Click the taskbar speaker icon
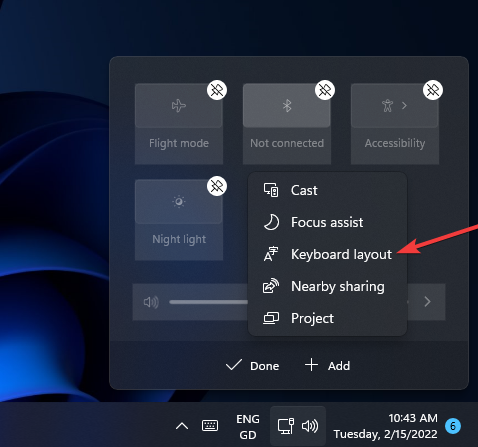 (x=310, y=426)
